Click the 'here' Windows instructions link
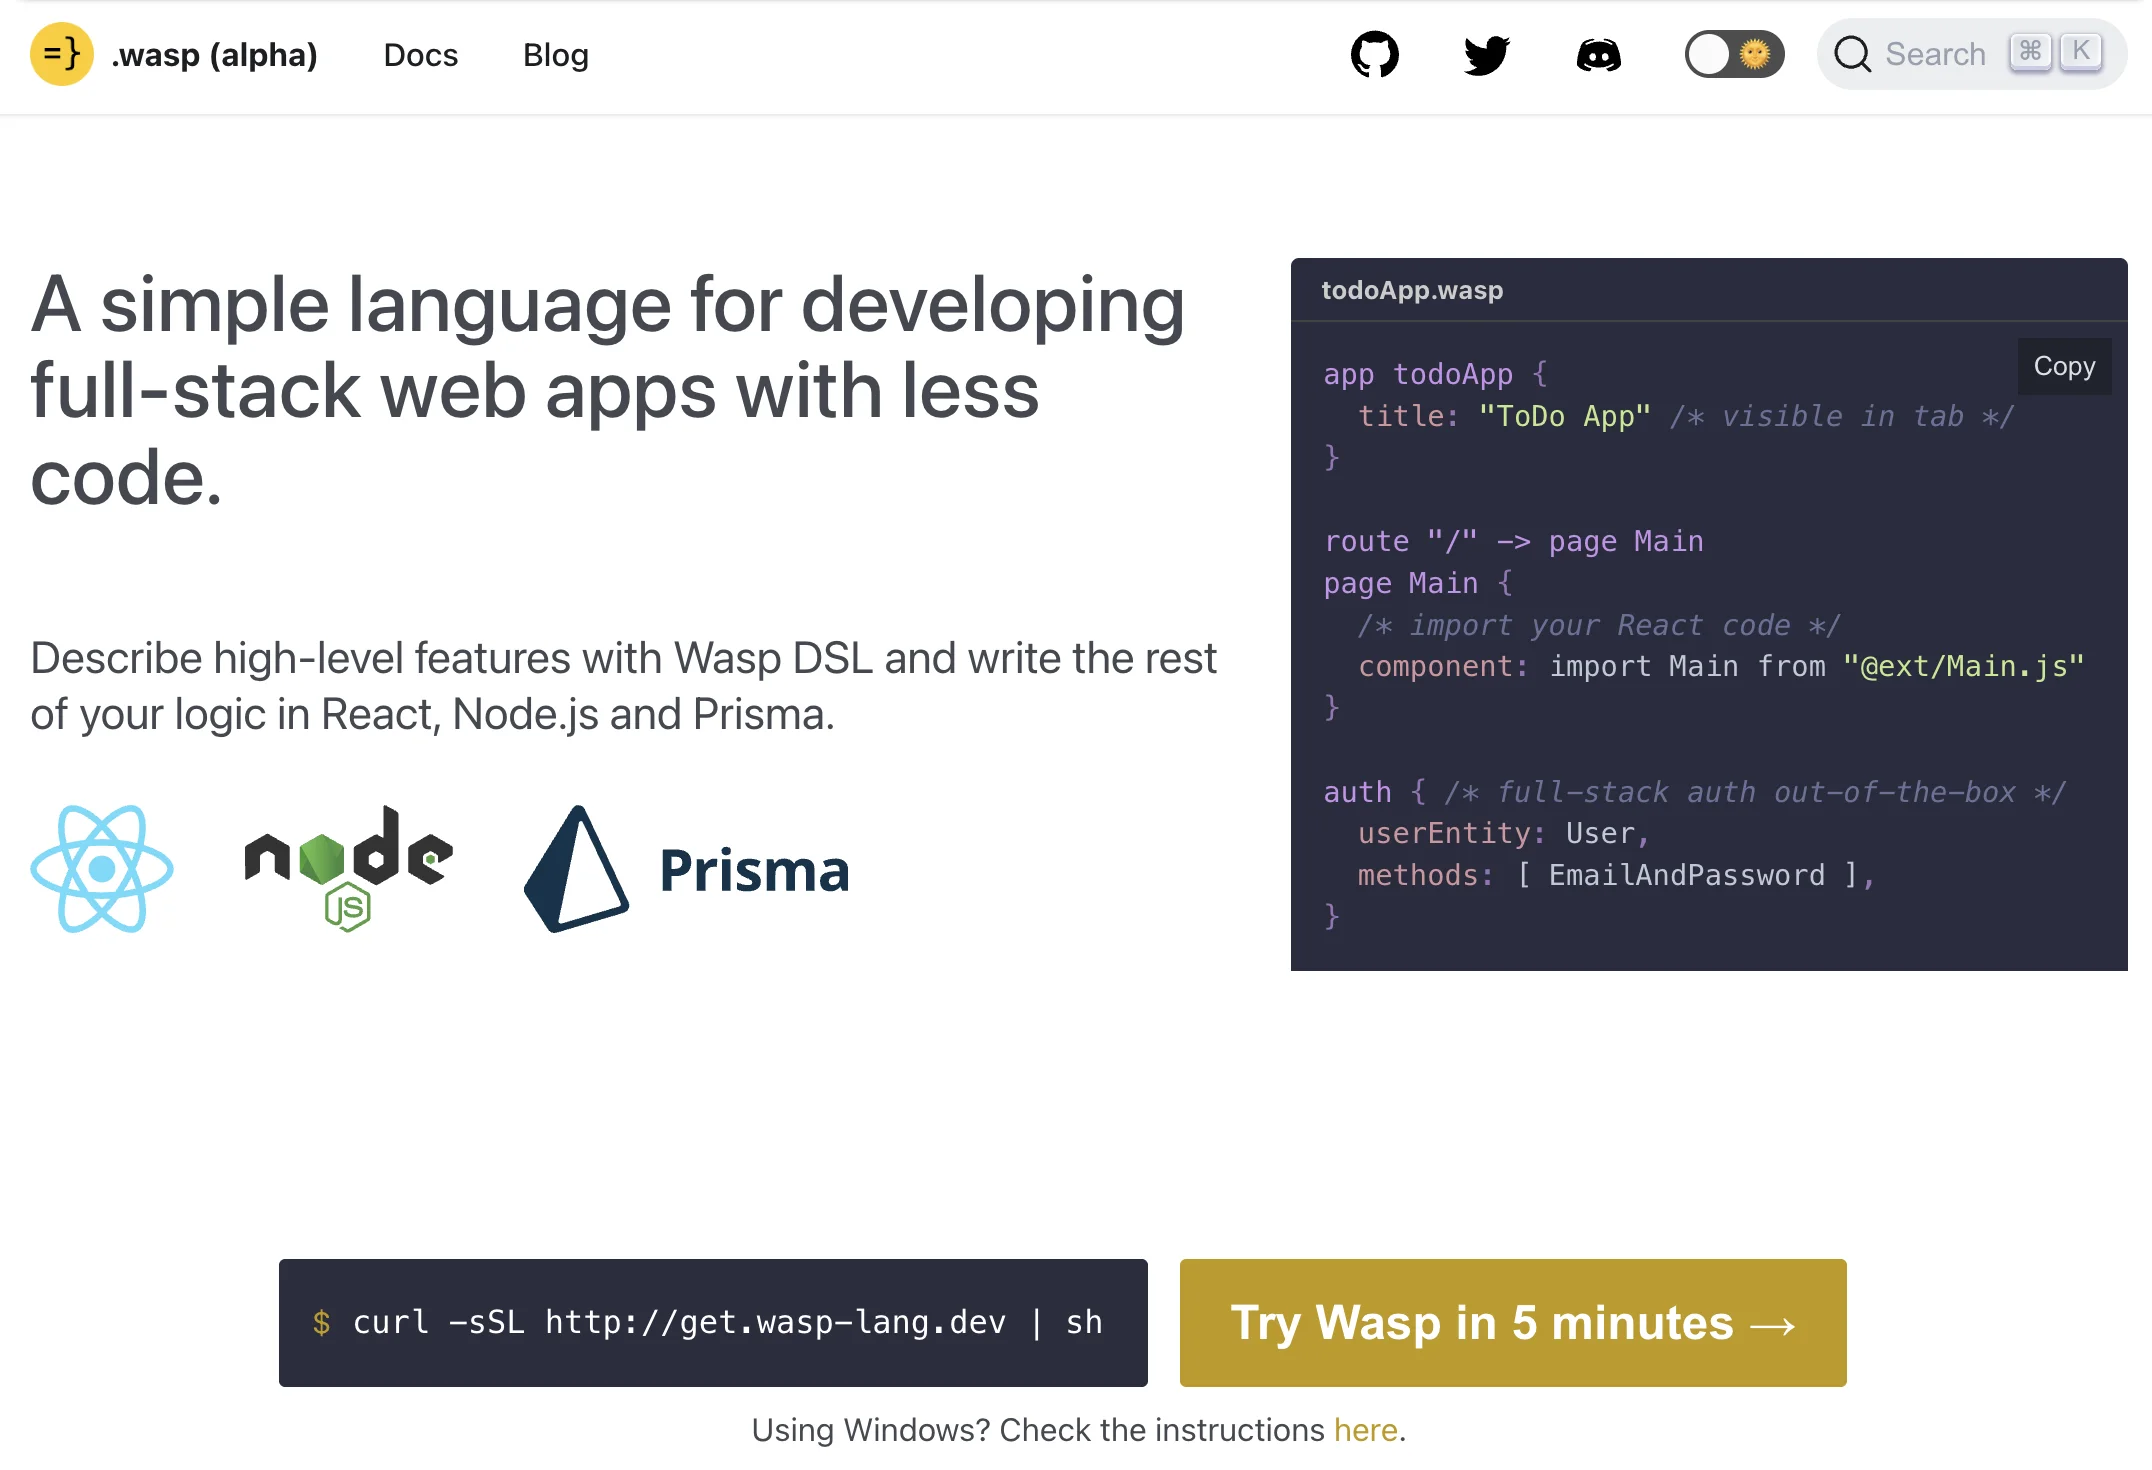Screen dimensions: 2152x1470 pyautogui.click(x=1366, y=1430)
